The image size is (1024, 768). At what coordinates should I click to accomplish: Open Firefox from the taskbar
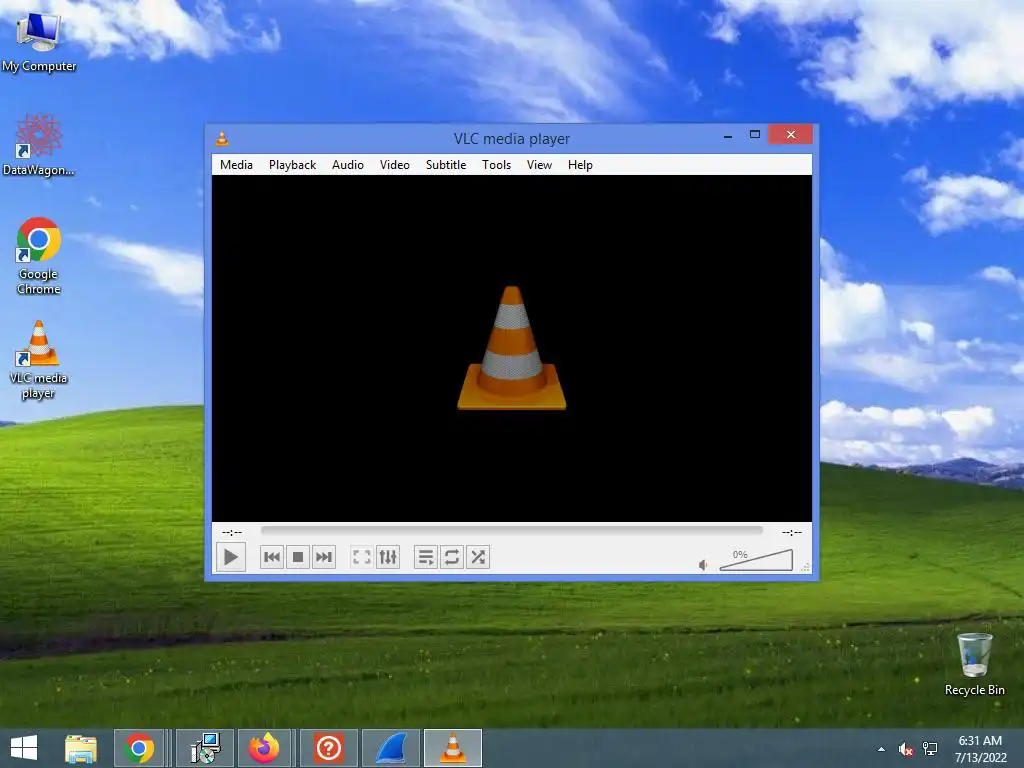tap(264, 748)
